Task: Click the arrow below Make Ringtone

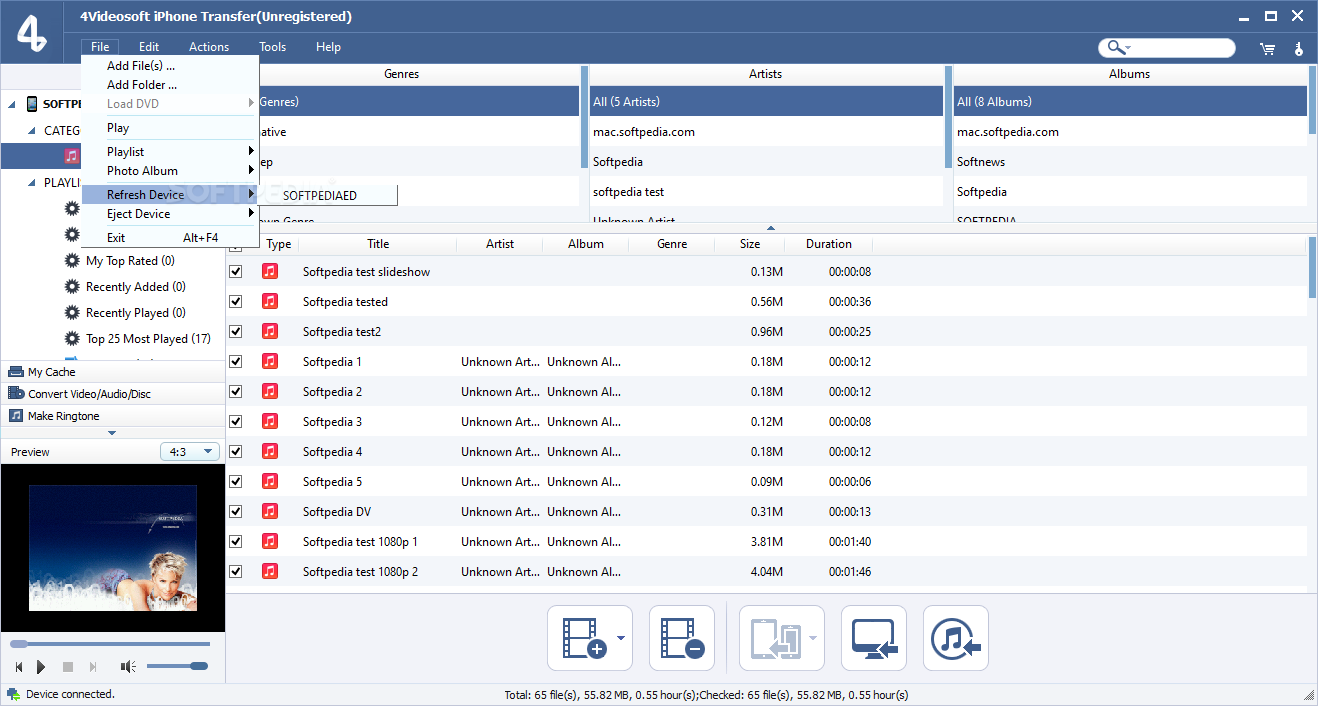Action: pyautogui.click(x=112, y=433)
